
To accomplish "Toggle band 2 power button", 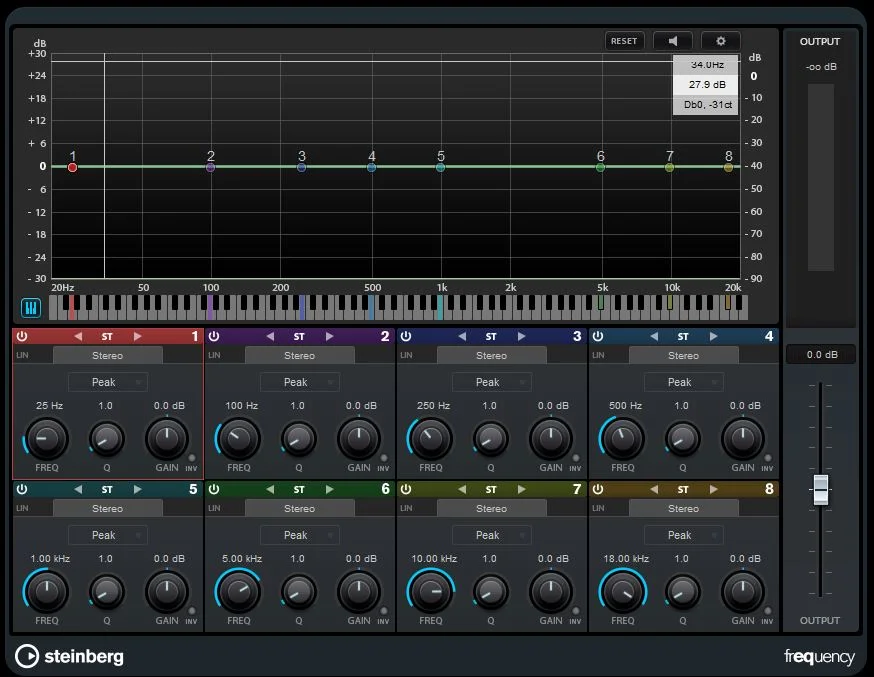I will (213, 337).
